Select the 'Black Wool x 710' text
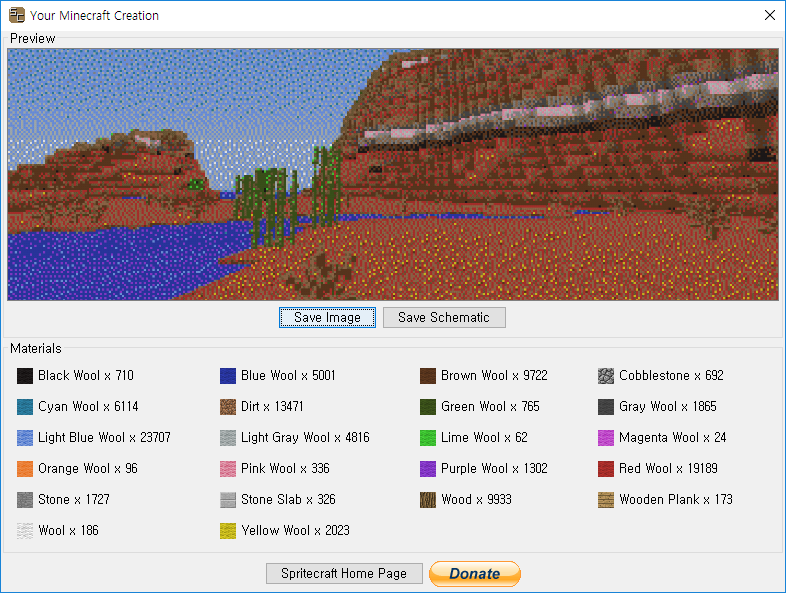Screen dimensions: 786x593 [86, 375]
